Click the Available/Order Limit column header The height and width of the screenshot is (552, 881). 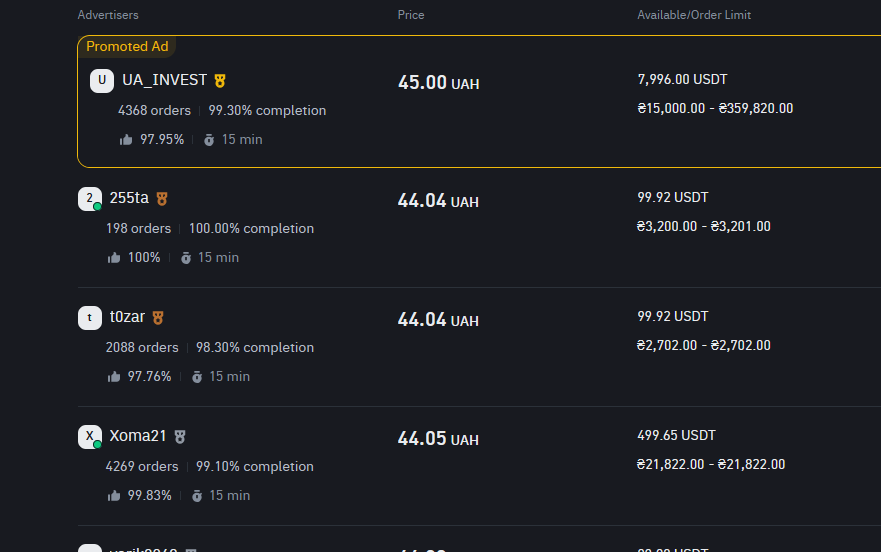pos(694,15)
